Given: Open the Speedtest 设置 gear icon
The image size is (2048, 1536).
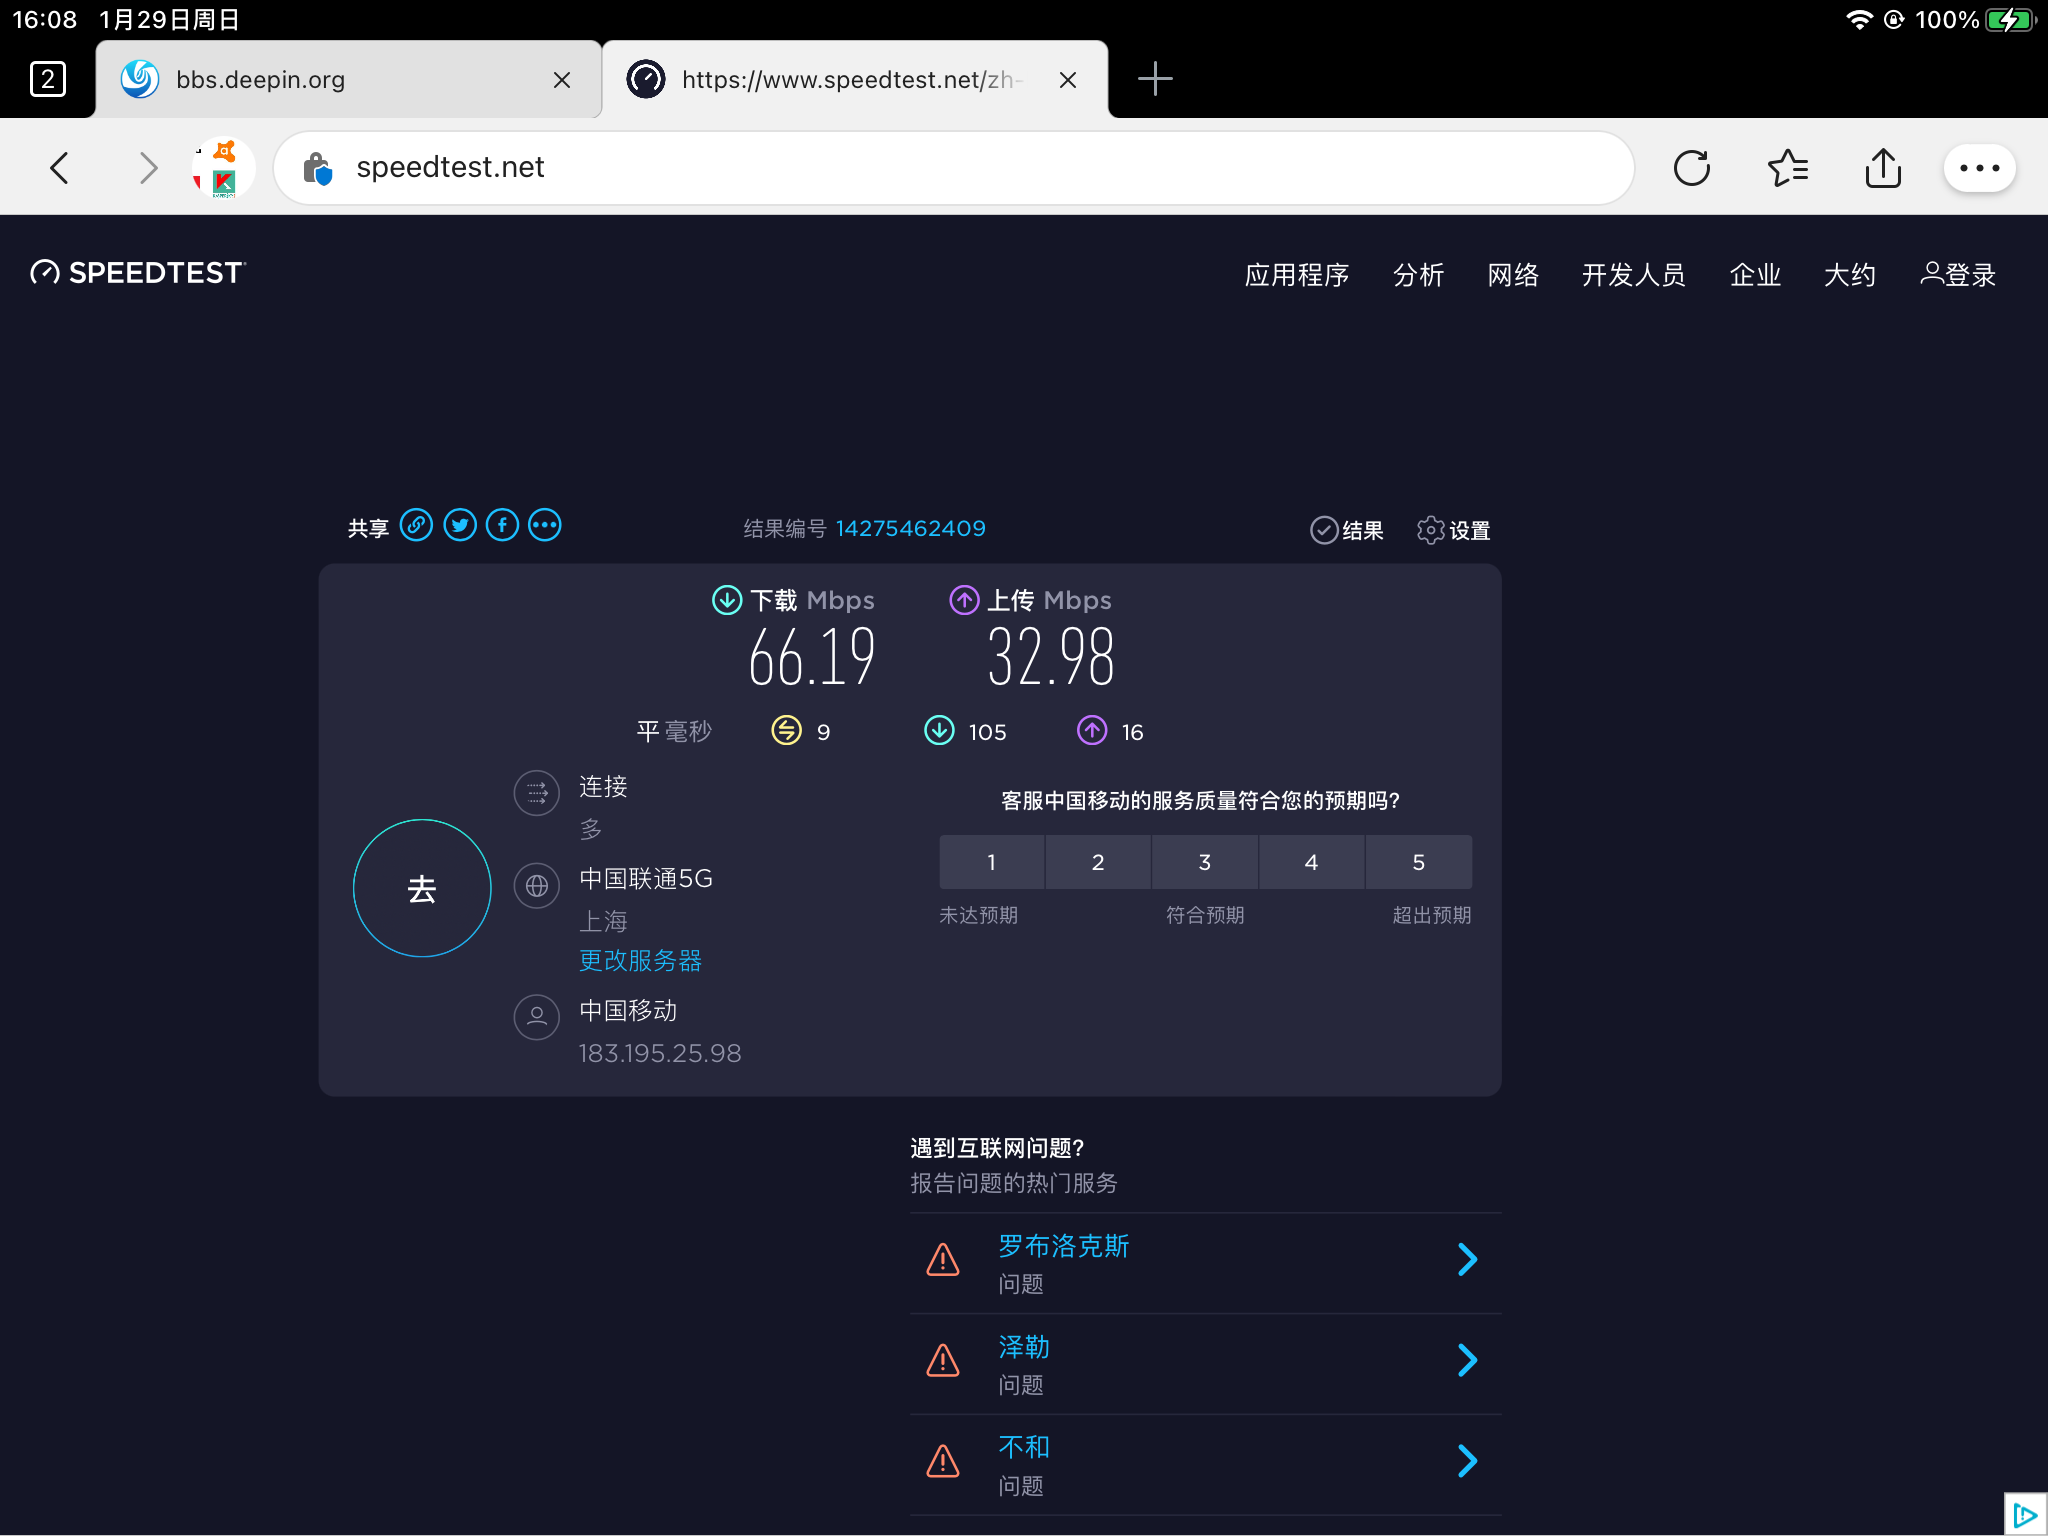Looking at the screenshot, I should [x=1431, y=530].
